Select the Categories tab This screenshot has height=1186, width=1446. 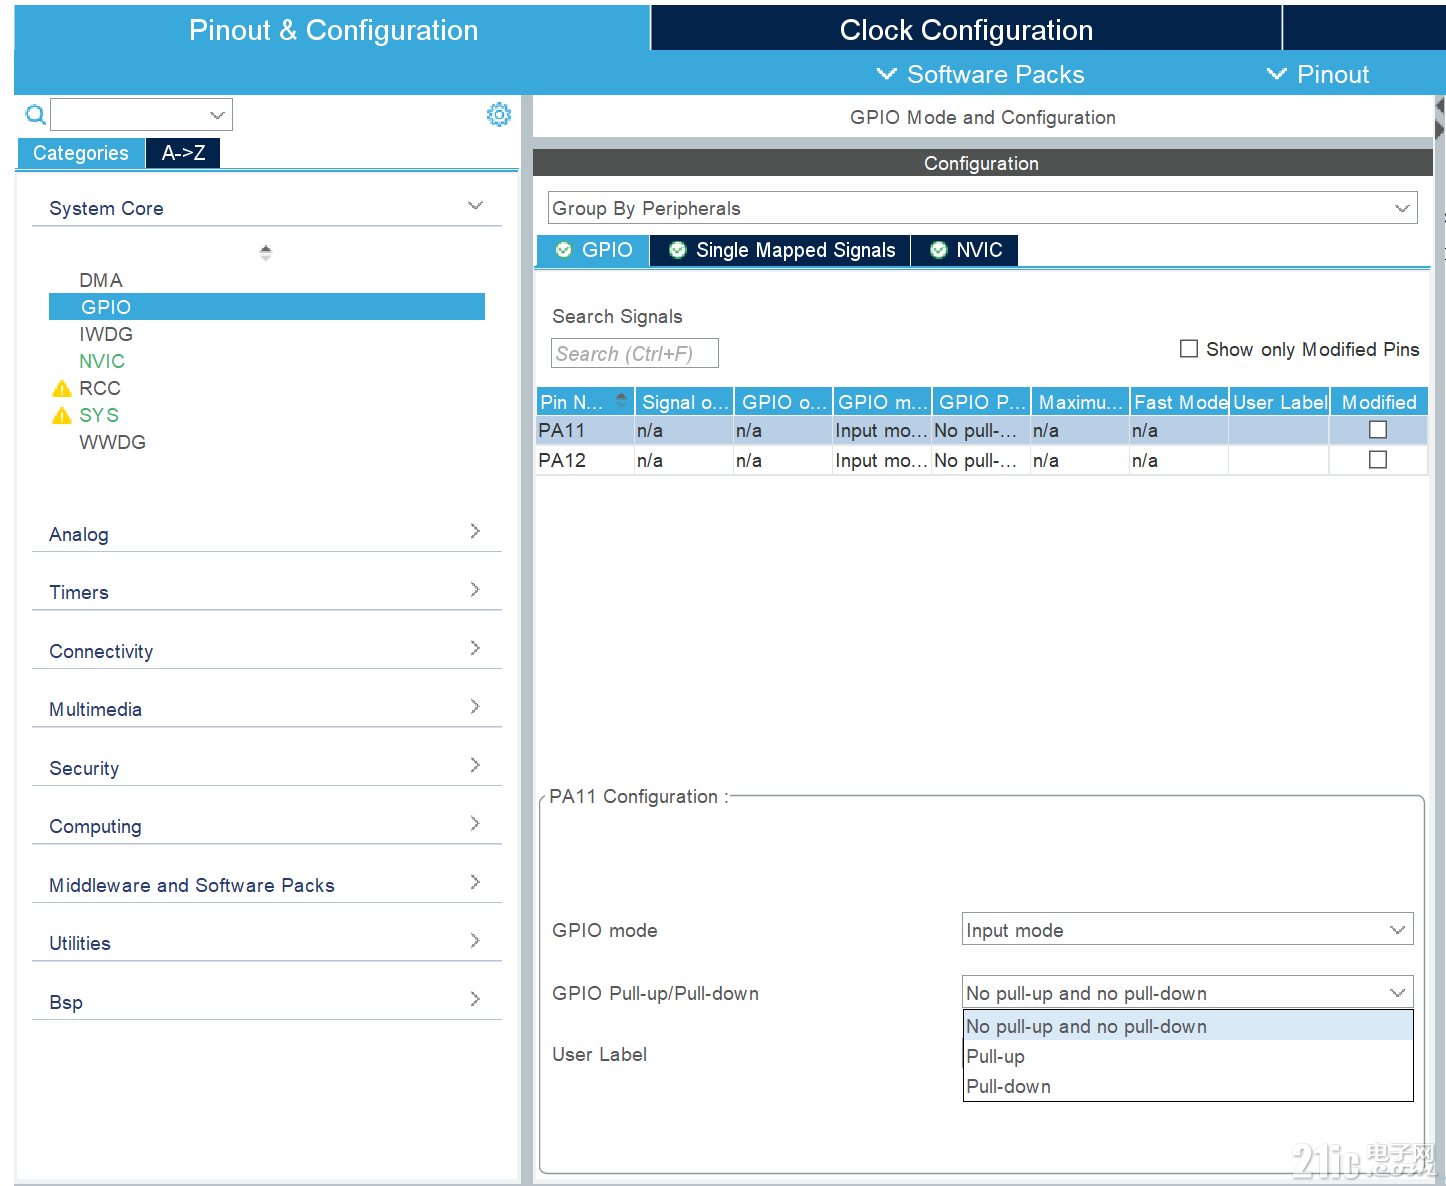(81, 153)
